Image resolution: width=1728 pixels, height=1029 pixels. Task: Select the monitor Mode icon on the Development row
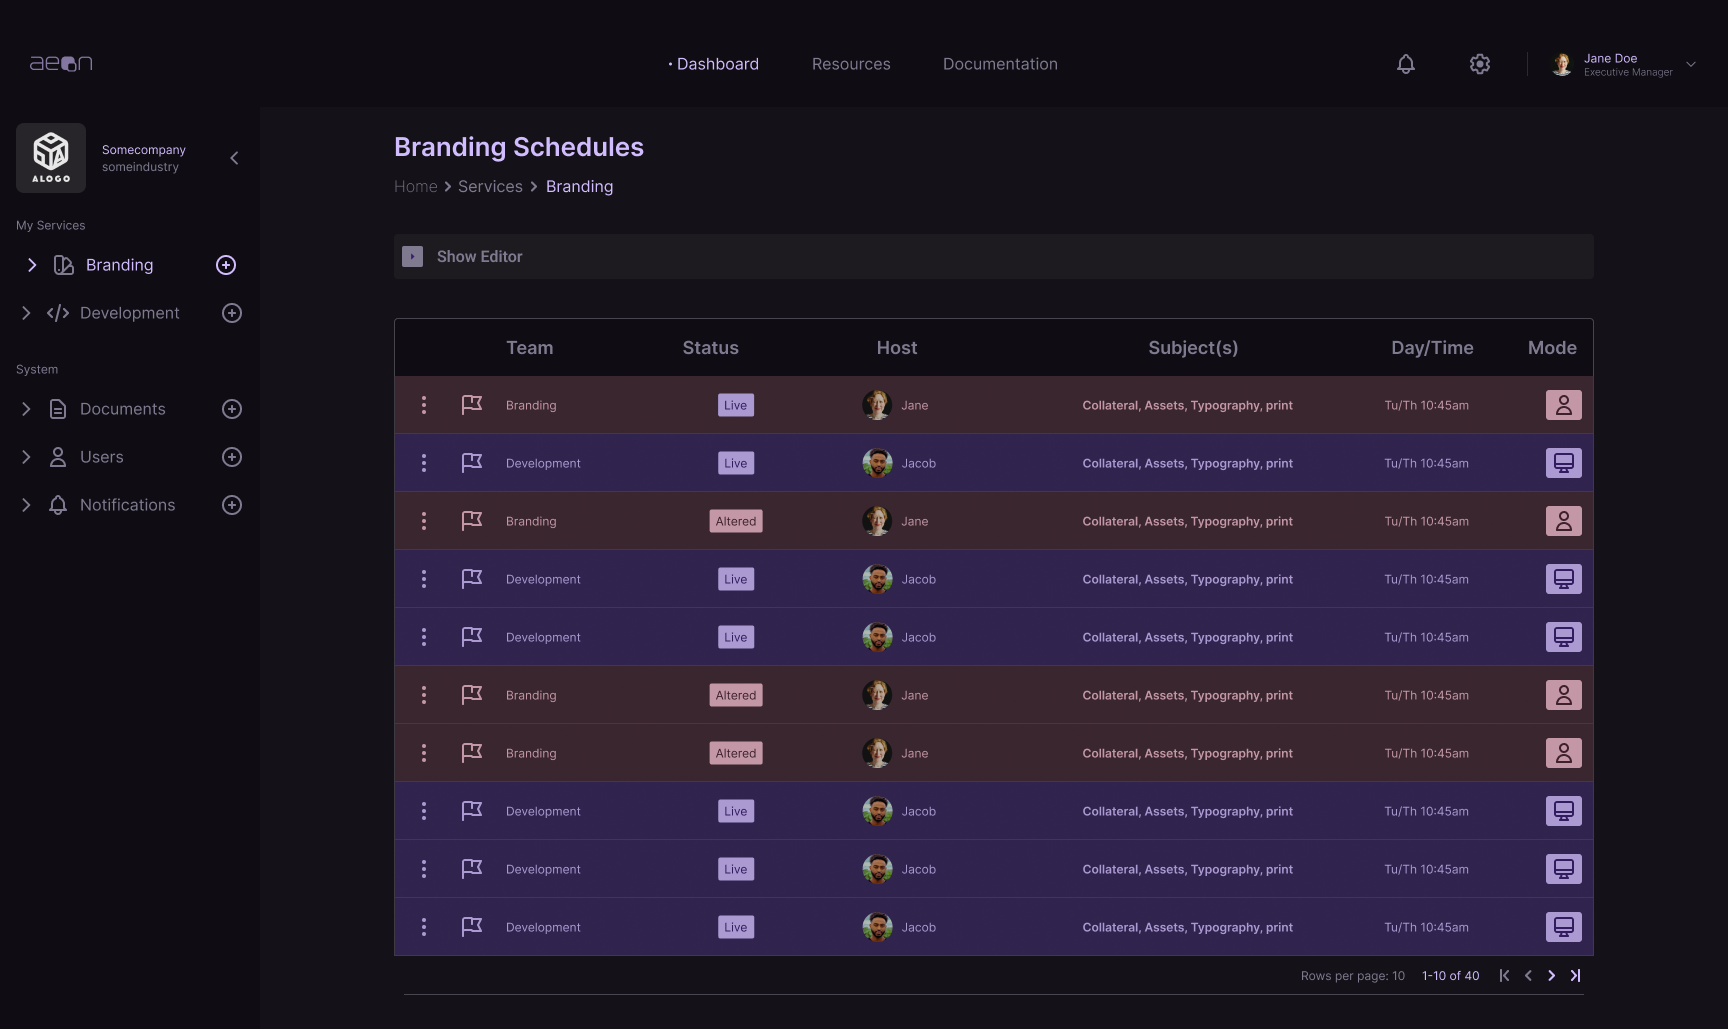1564,463
